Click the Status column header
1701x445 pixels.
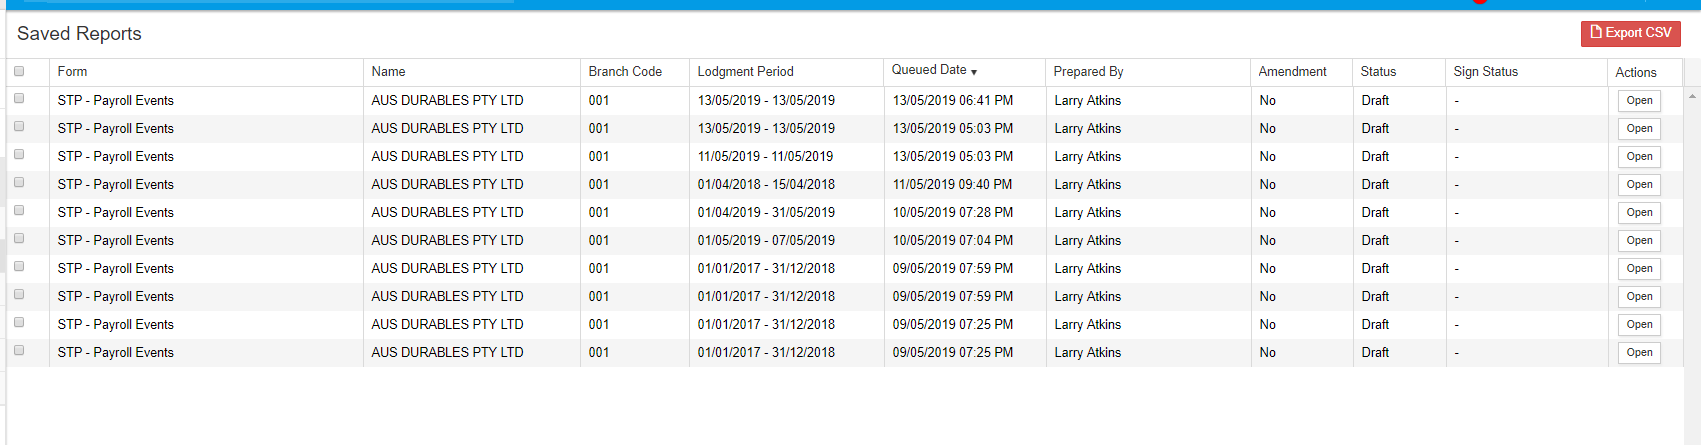pos(1378,72)
